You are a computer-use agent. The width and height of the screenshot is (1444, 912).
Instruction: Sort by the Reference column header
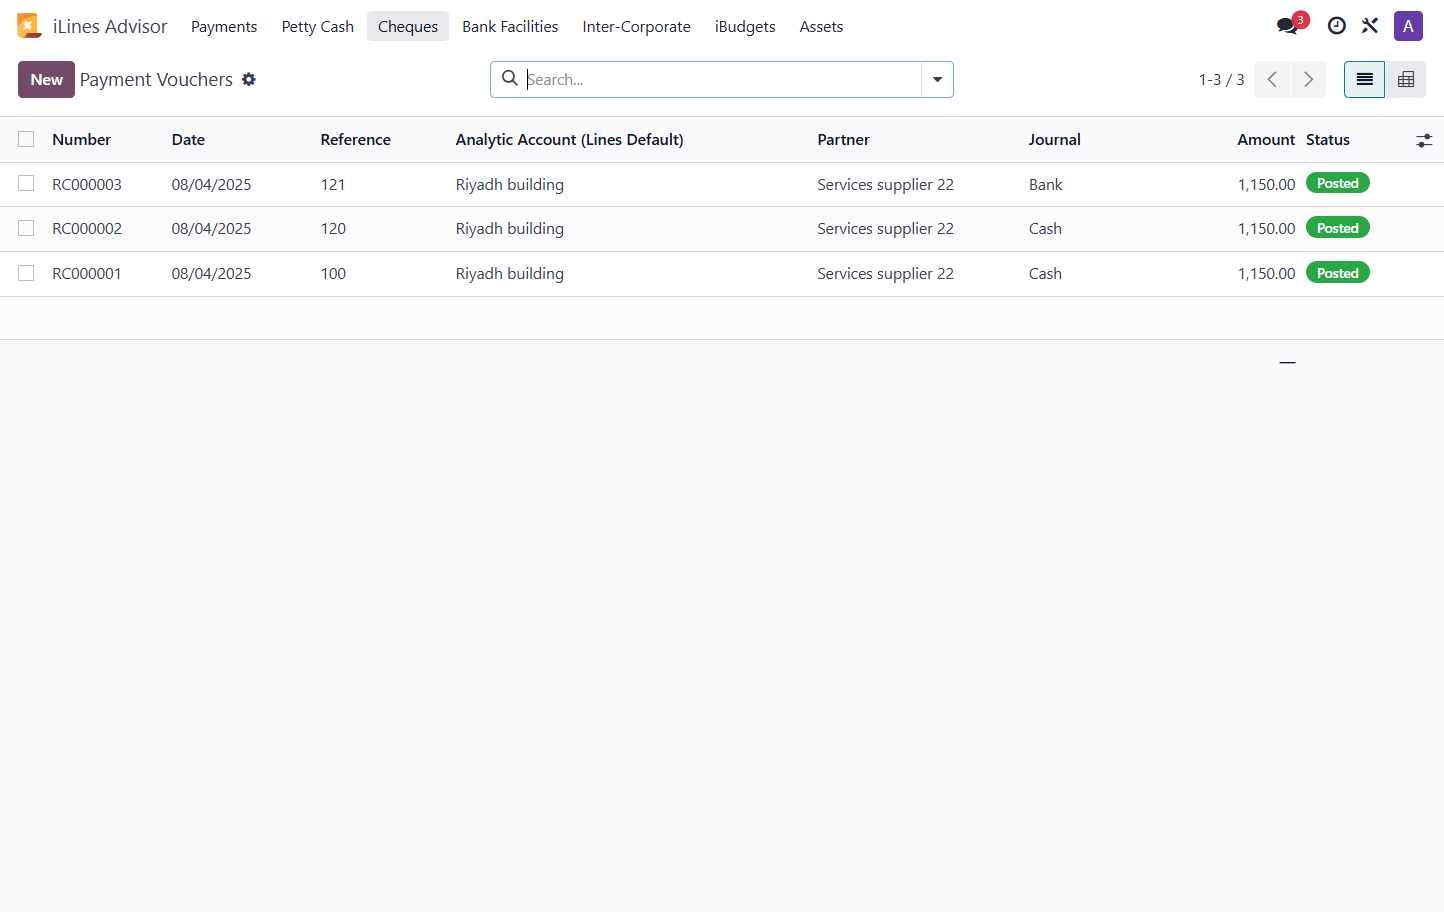coord(355,140)
